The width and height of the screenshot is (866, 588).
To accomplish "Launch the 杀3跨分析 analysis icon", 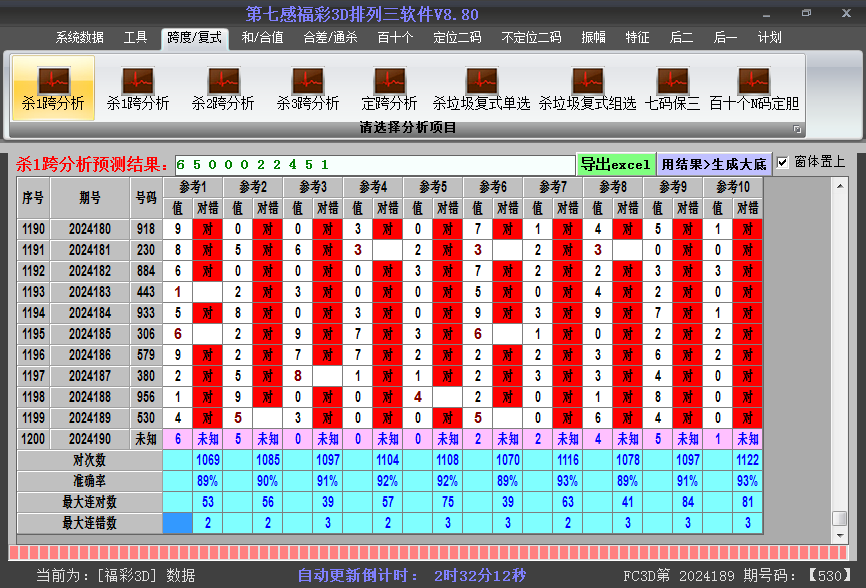I will coord(308,88).
